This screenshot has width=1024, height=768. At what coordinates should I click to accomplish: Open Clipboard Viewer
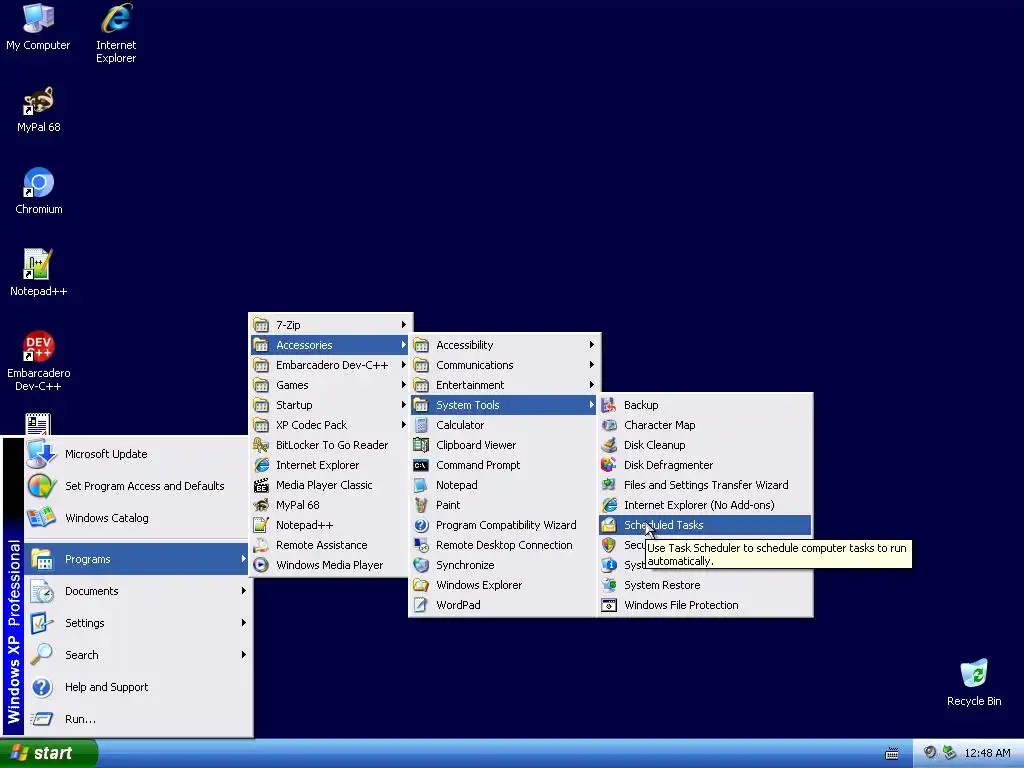coord(504,445)
